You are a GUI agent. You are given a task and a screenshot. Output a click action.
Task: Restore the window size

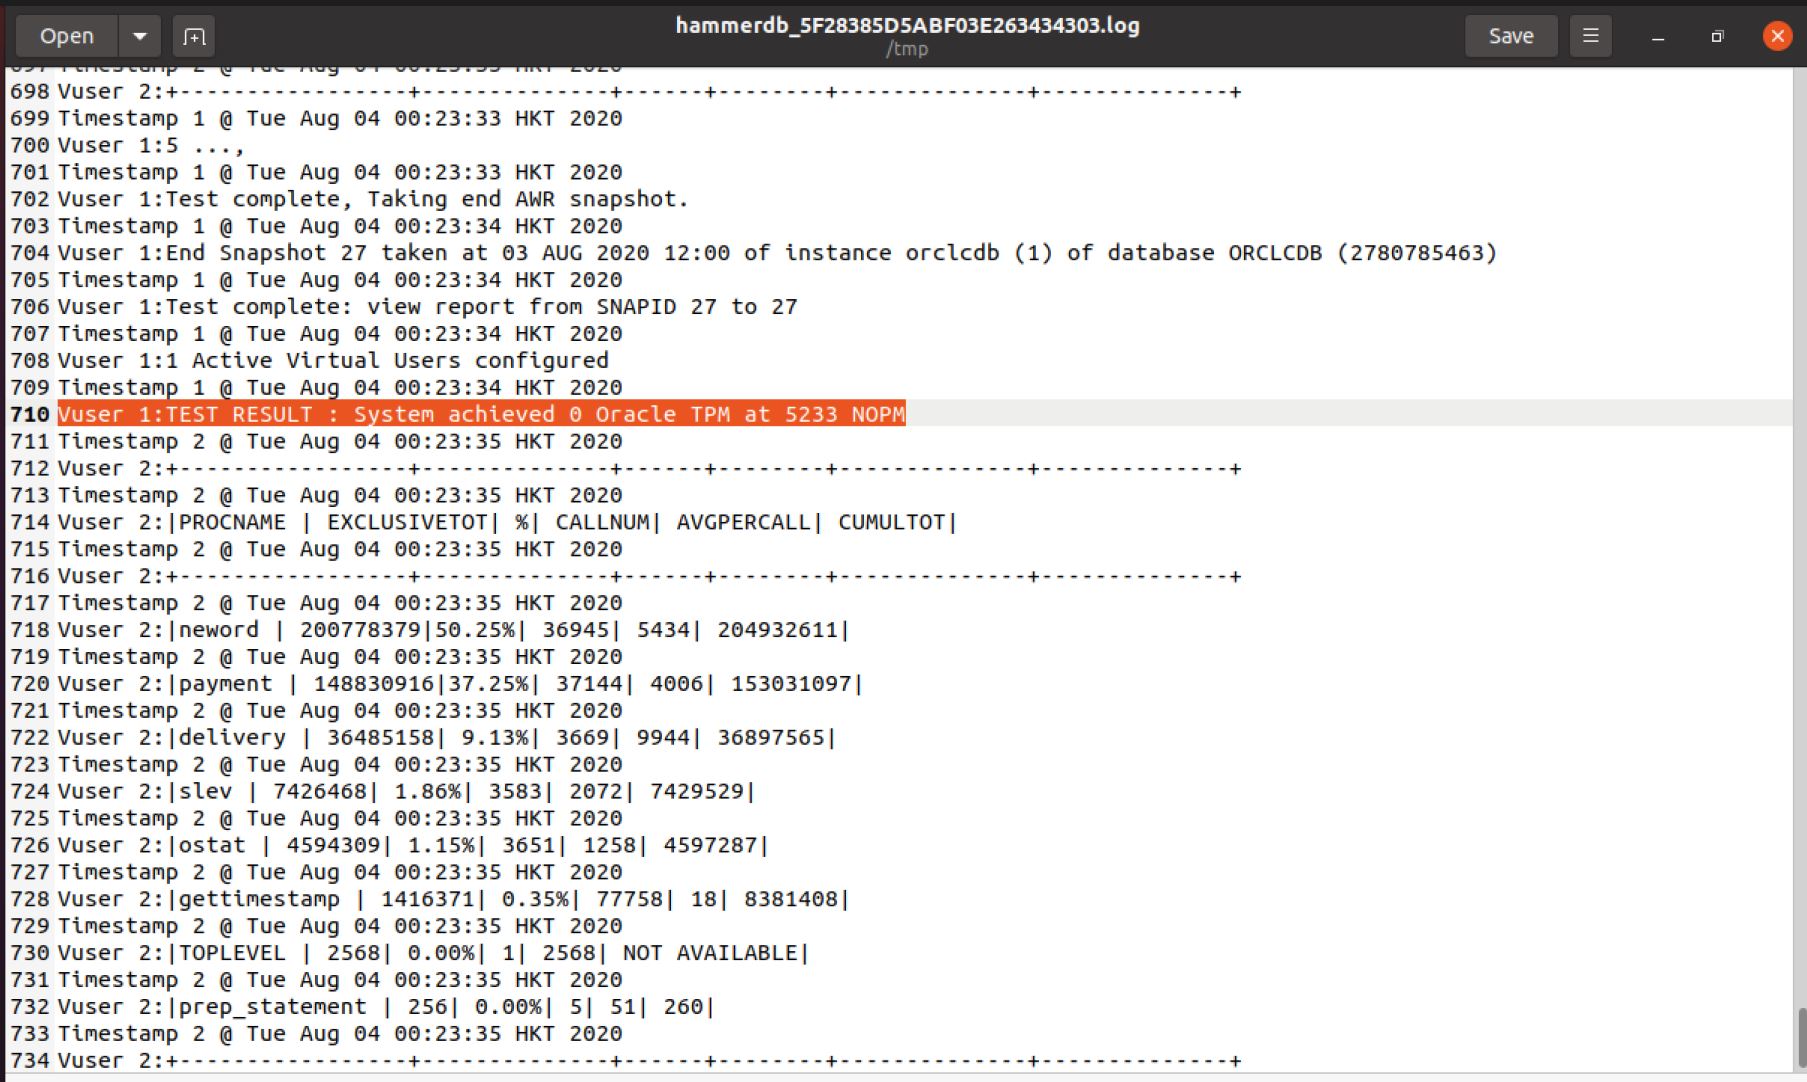tap(1717, 36)
